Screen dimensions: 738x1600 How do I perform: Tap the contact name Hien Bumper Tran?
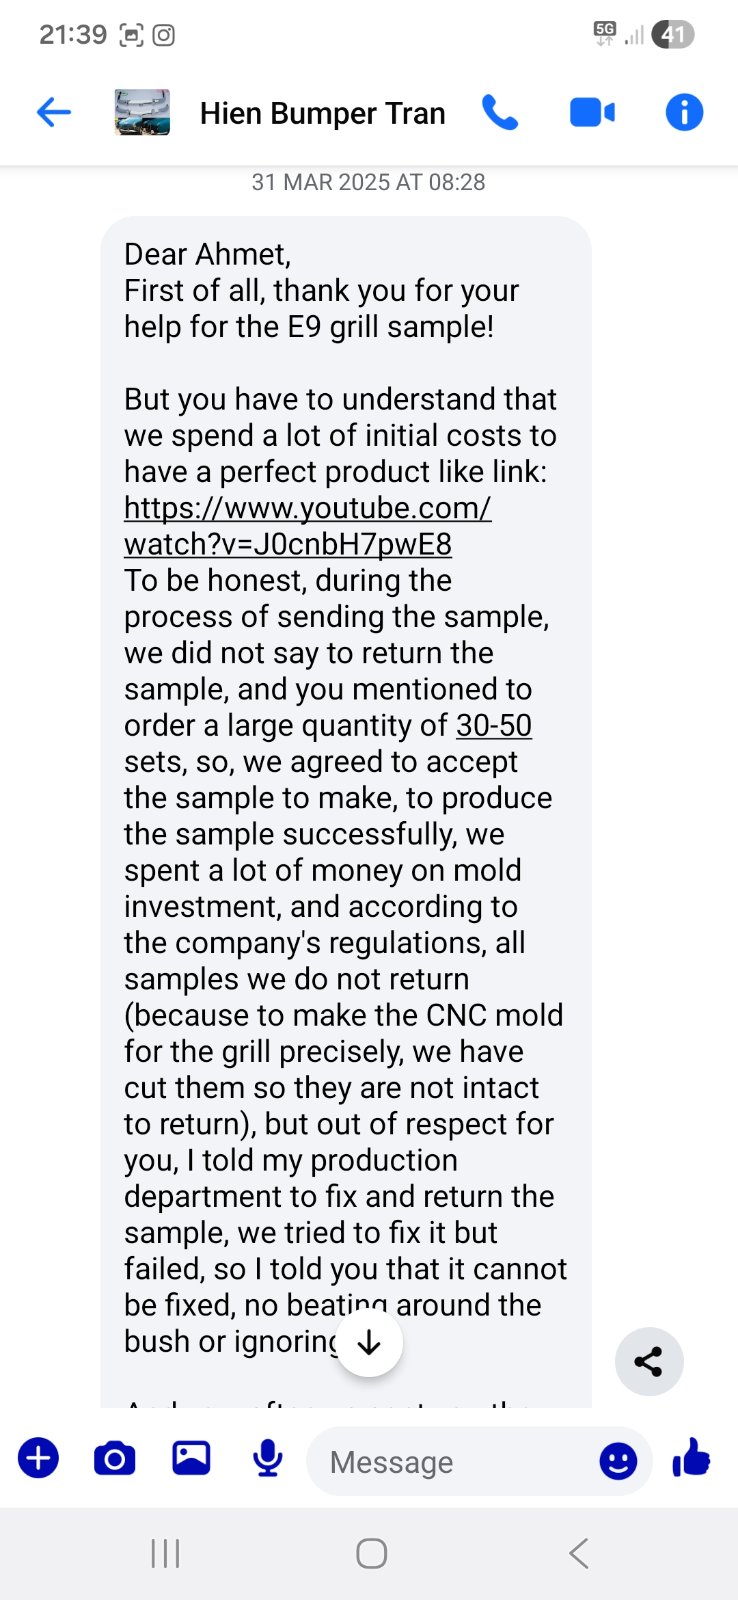click(x=322, y=114)
